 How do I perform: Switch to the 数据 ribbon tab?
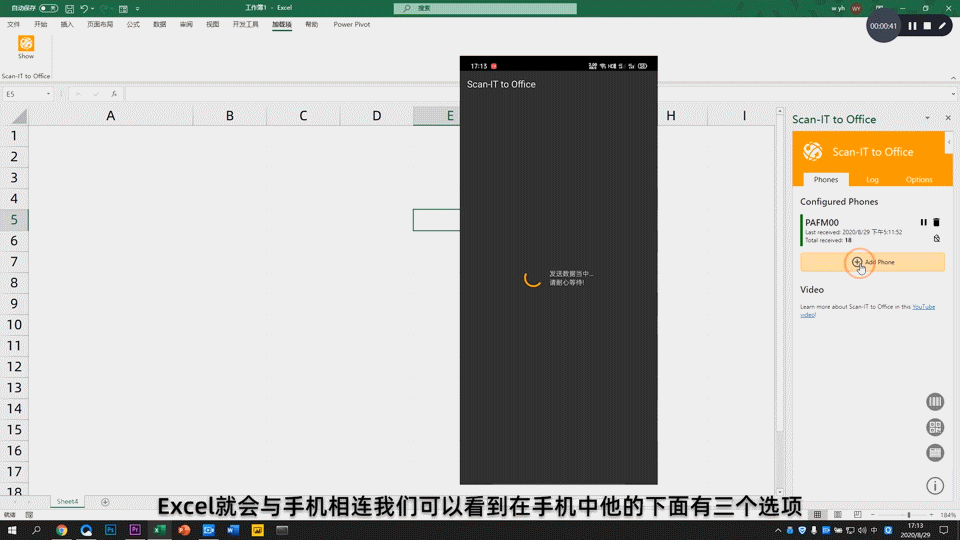tap(160, 24)
